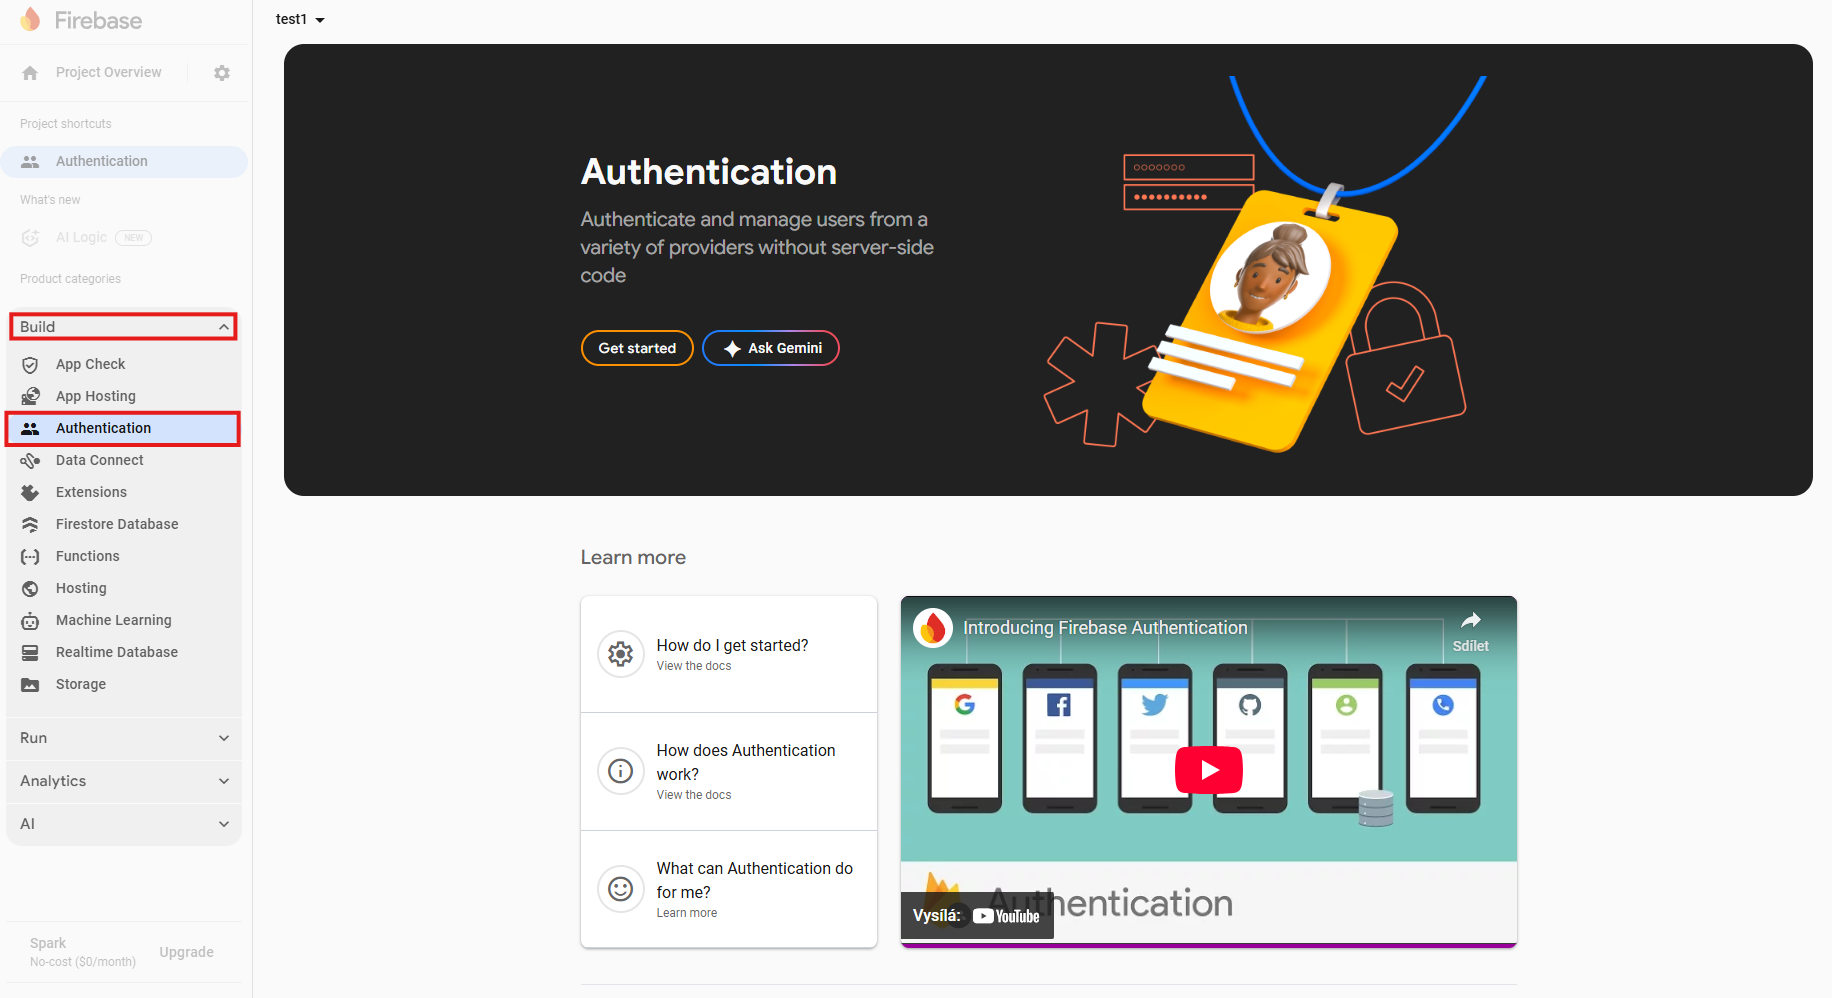Open the test1 project dropdown
1832x998 pixels.
(300, 19)
